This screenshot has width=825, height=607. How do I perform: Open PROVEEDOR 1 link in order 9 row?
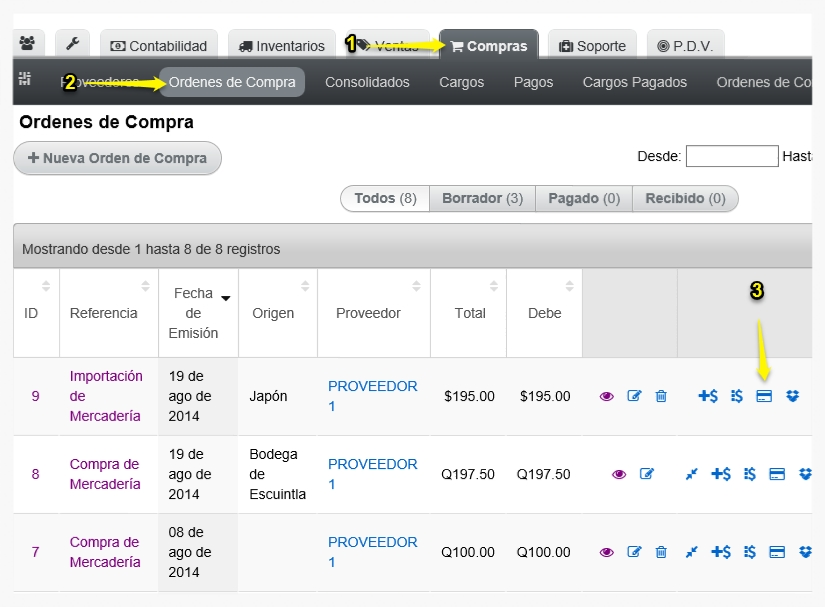click(x=373, y=396)
